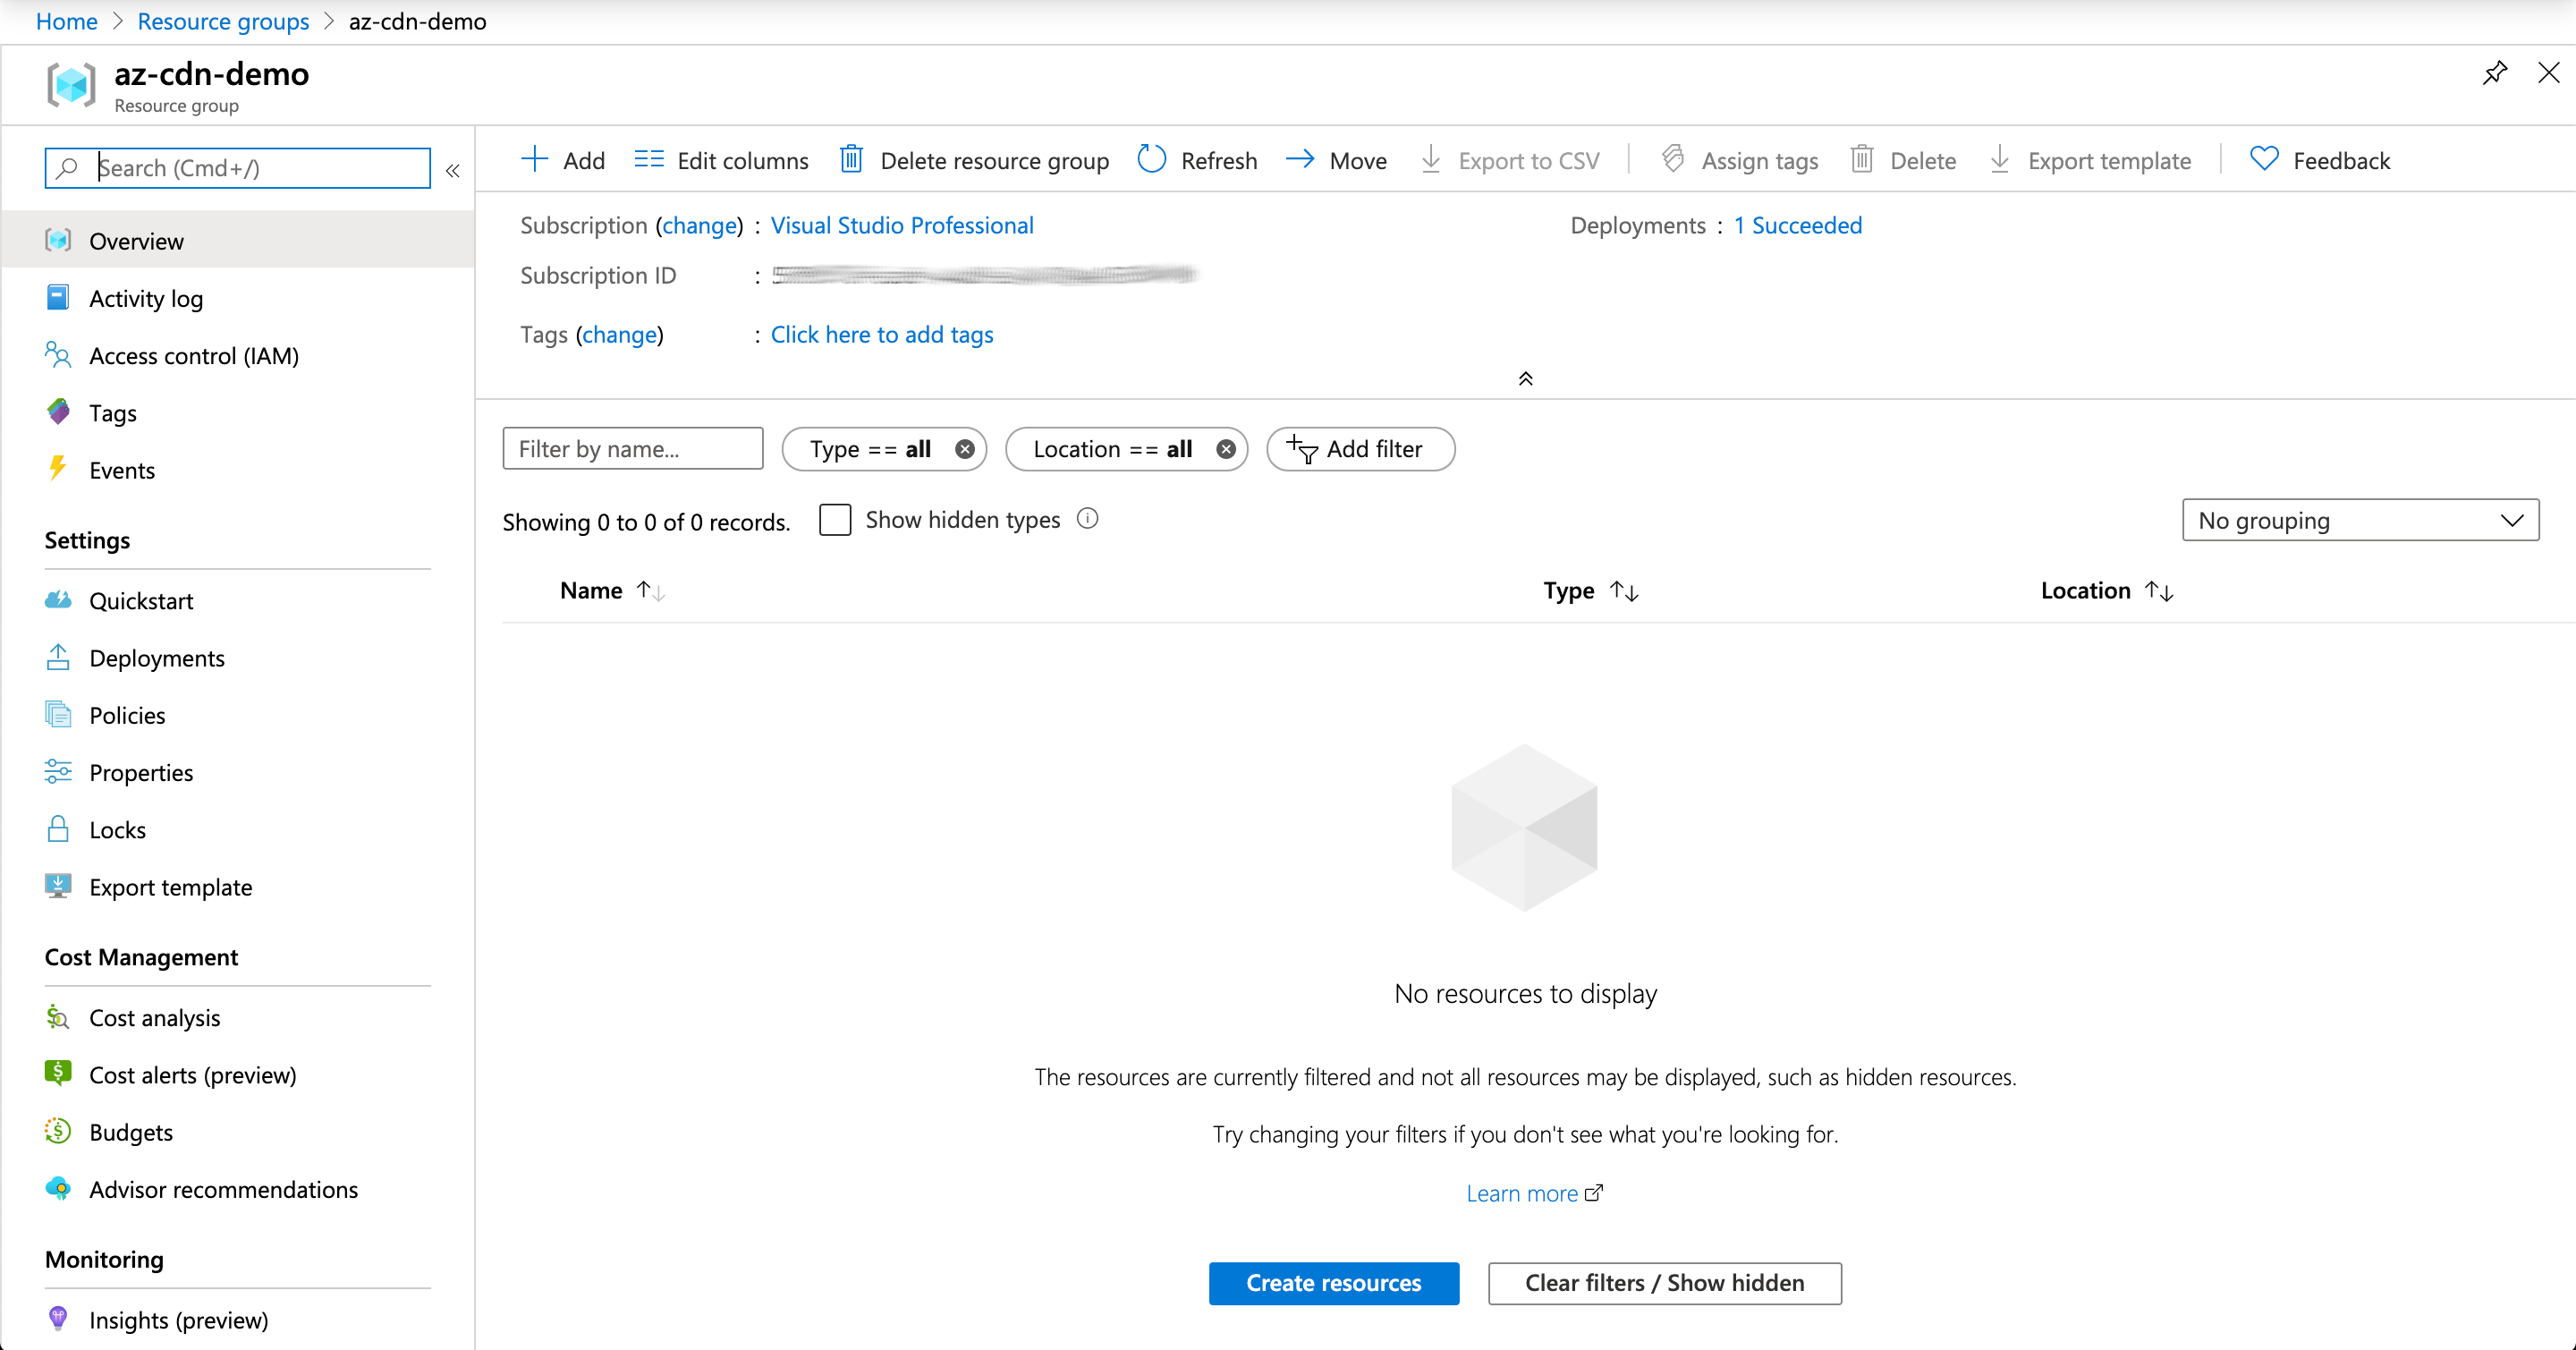The image size is (2576, 1350).
Task: Pin the az-cdn-demo blade to dashboard
Action: click(x=2495, y=72)
